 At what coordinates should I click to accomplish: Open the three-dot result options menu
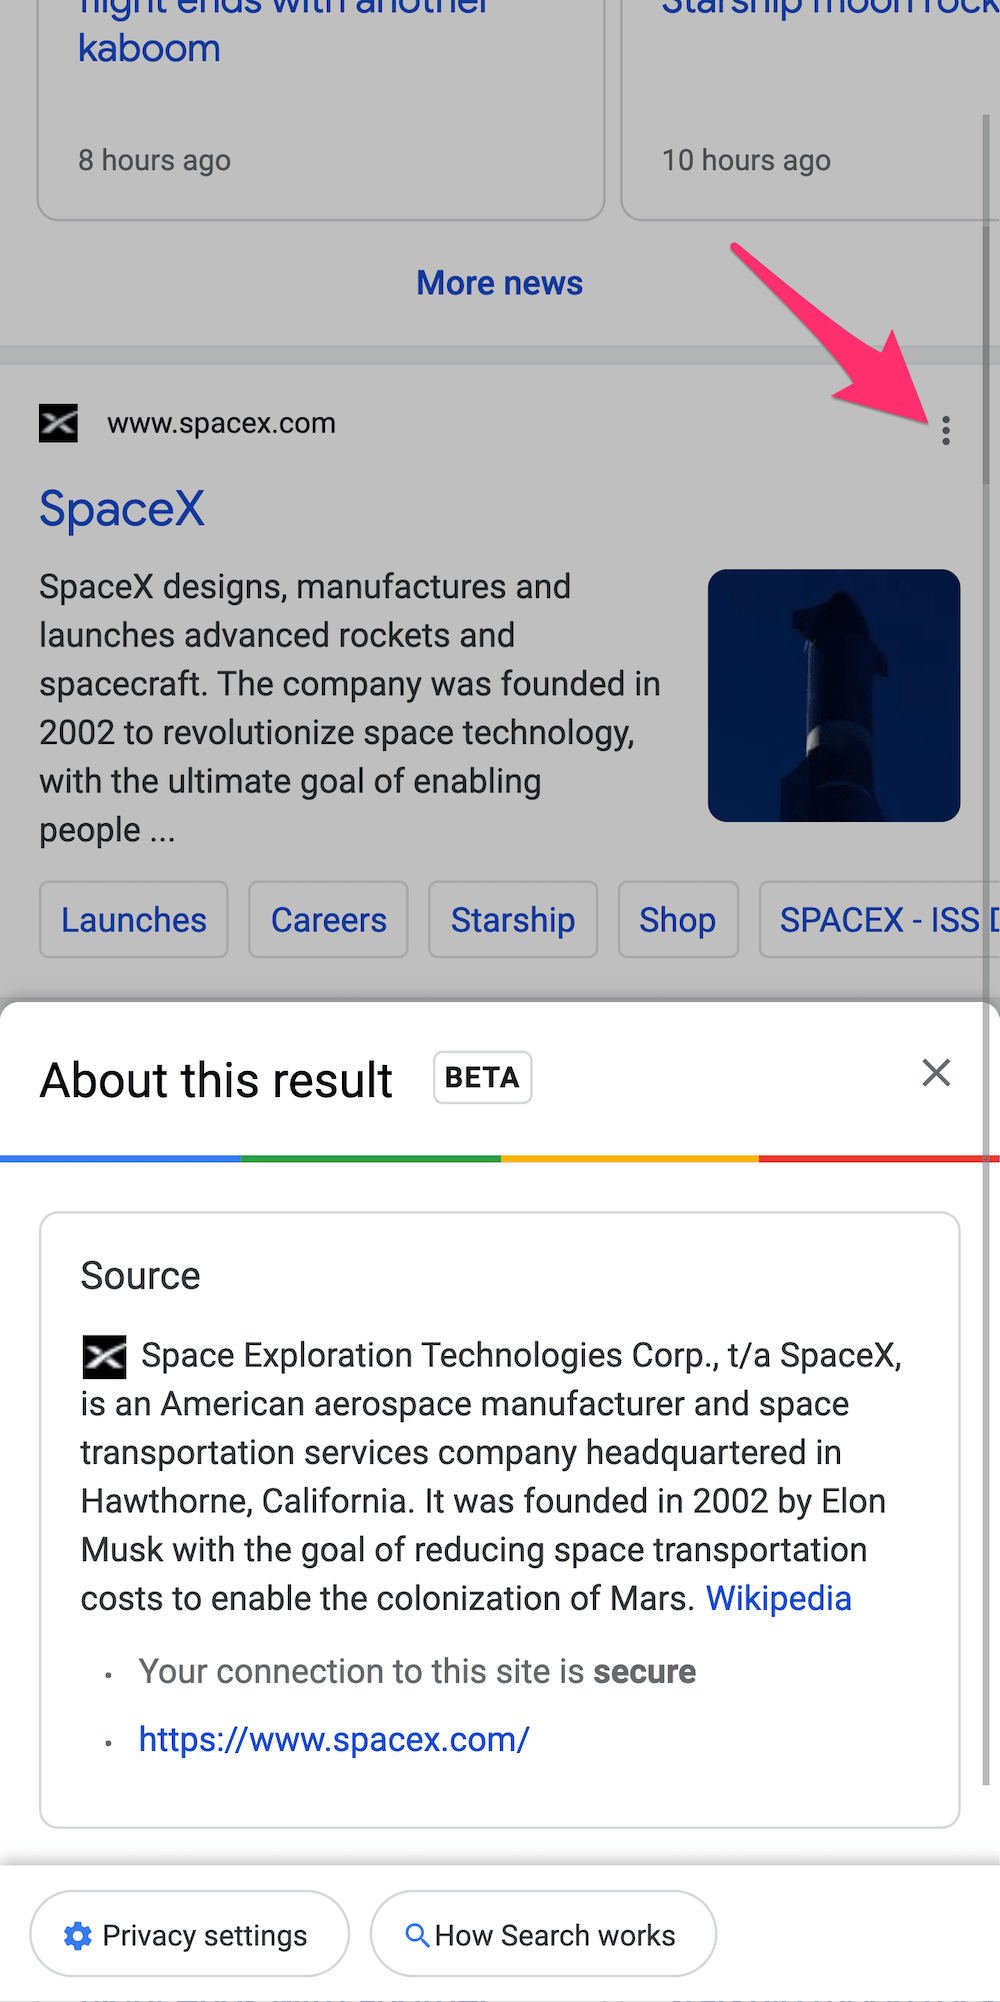(945, 430)
